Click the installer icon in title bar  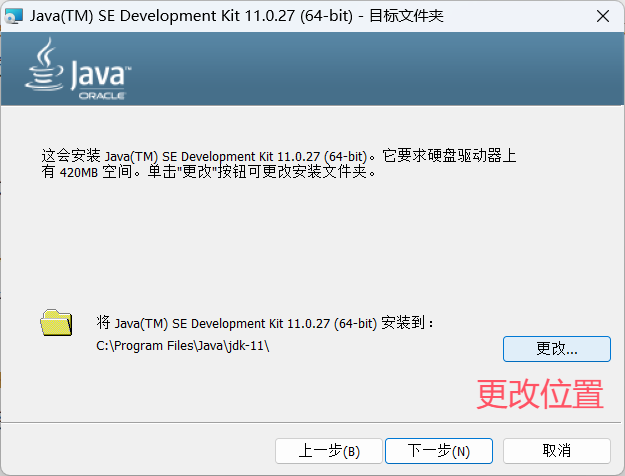click(14, 16)
